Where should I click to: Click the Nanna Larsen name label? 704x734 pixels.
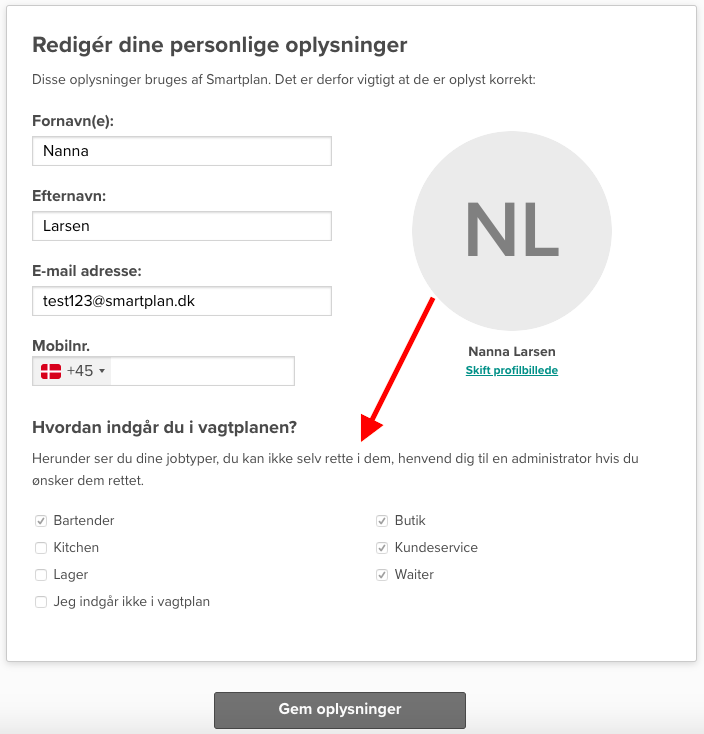point(511,352)
